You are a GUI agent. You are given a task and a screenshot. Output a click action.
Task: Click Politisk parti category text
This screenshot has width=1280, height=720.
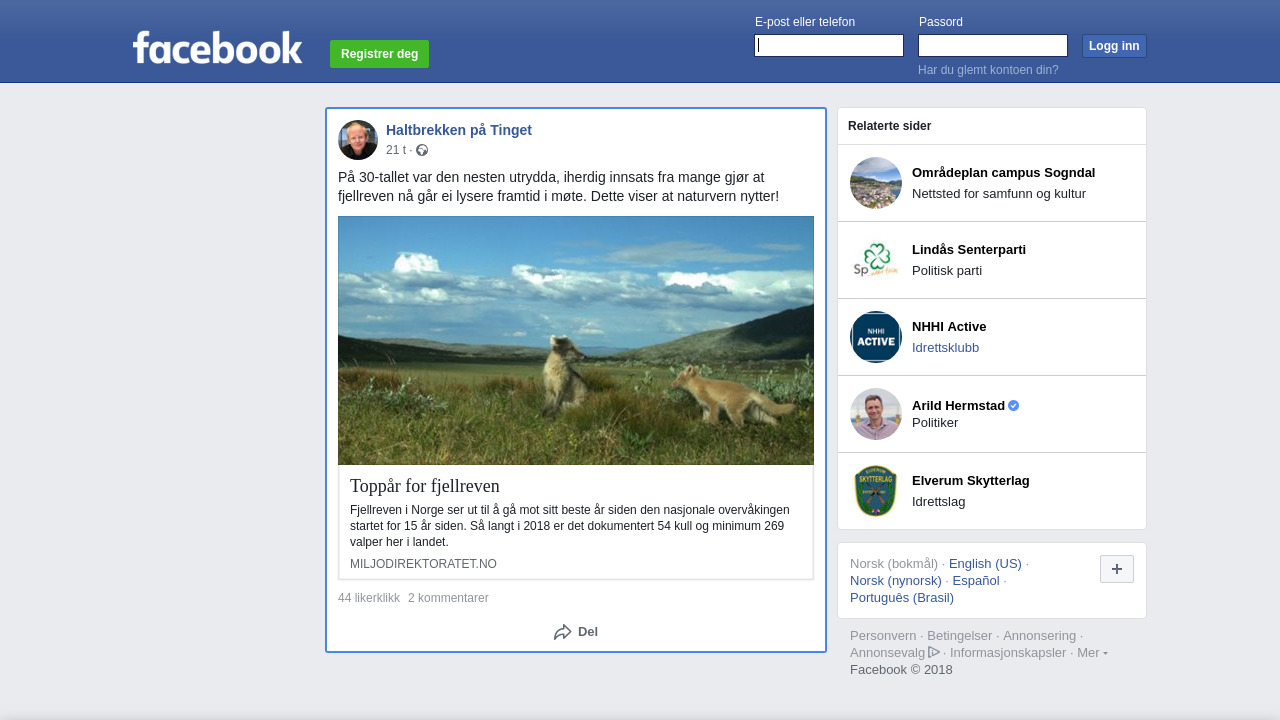tap(947, 270)
